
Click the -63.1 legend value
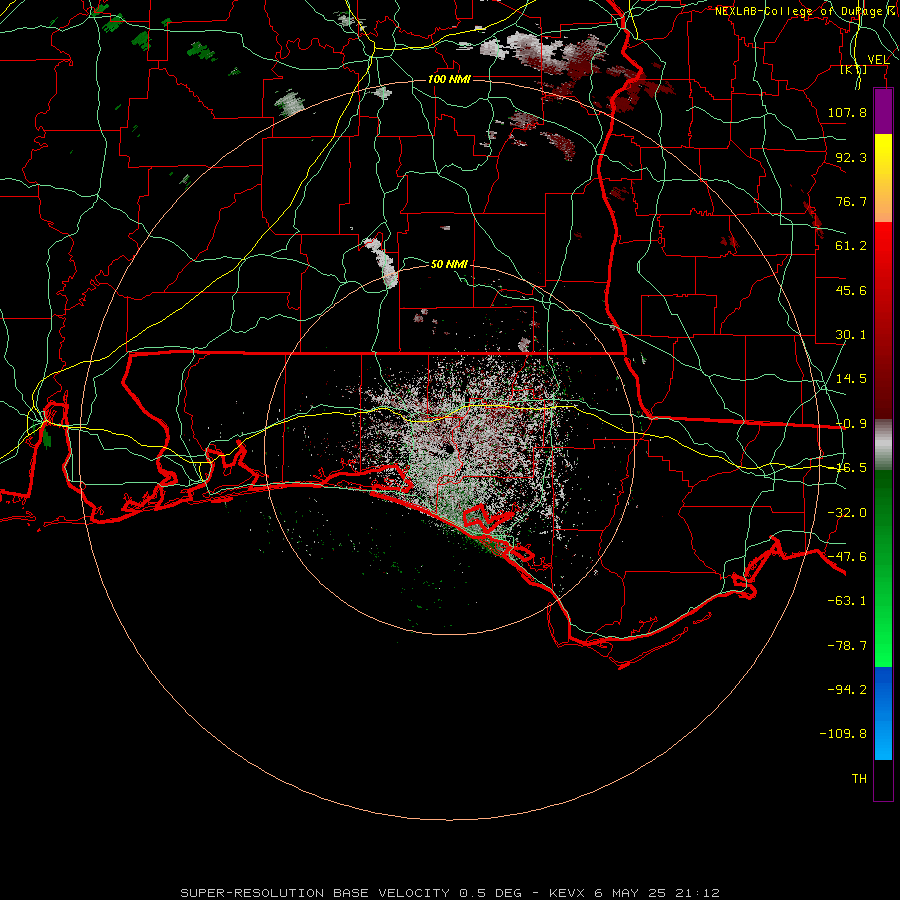[847, 601]
